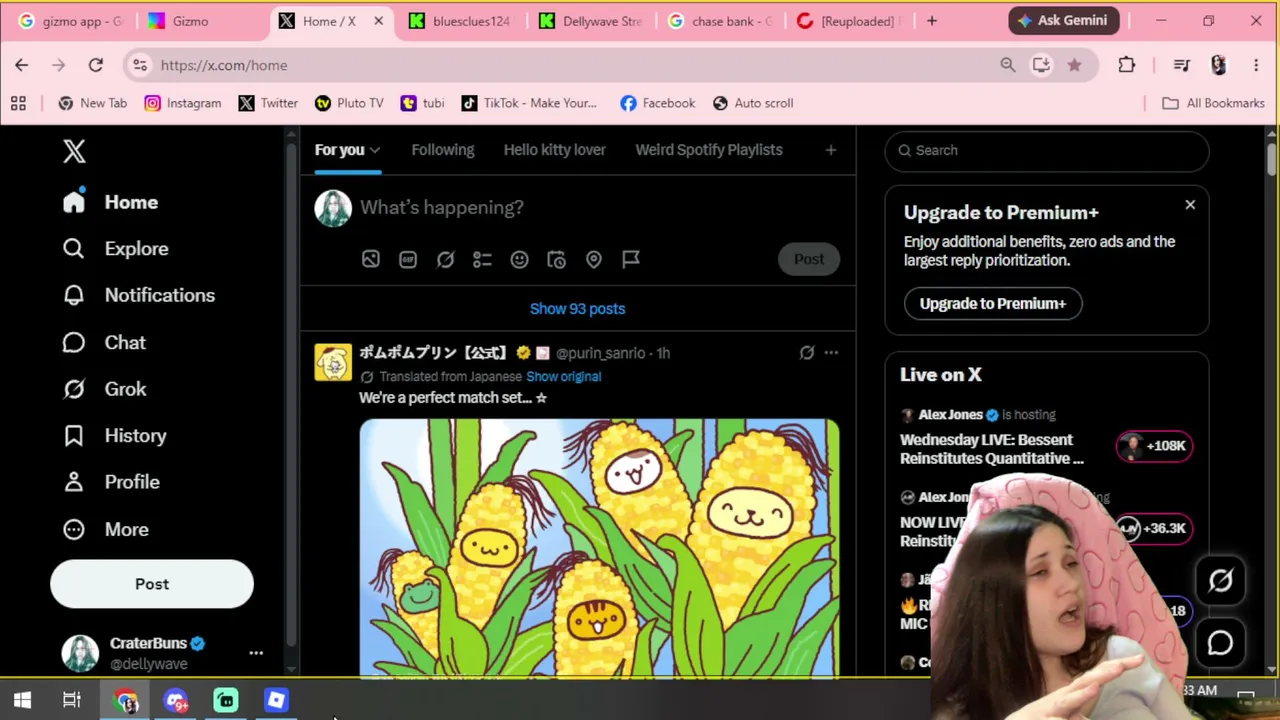Switch to the chase bank browser tab

click(720, 21)
